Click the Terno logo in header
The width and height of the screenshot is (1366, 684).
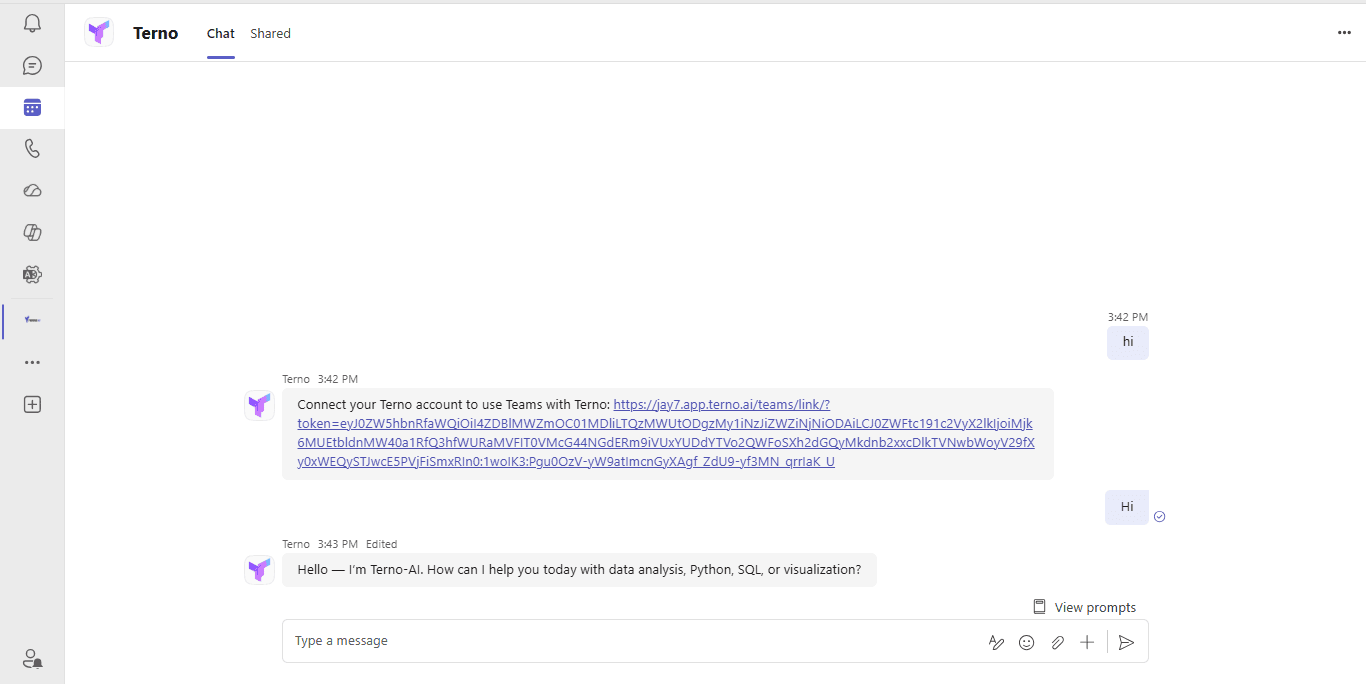(99, 33)
